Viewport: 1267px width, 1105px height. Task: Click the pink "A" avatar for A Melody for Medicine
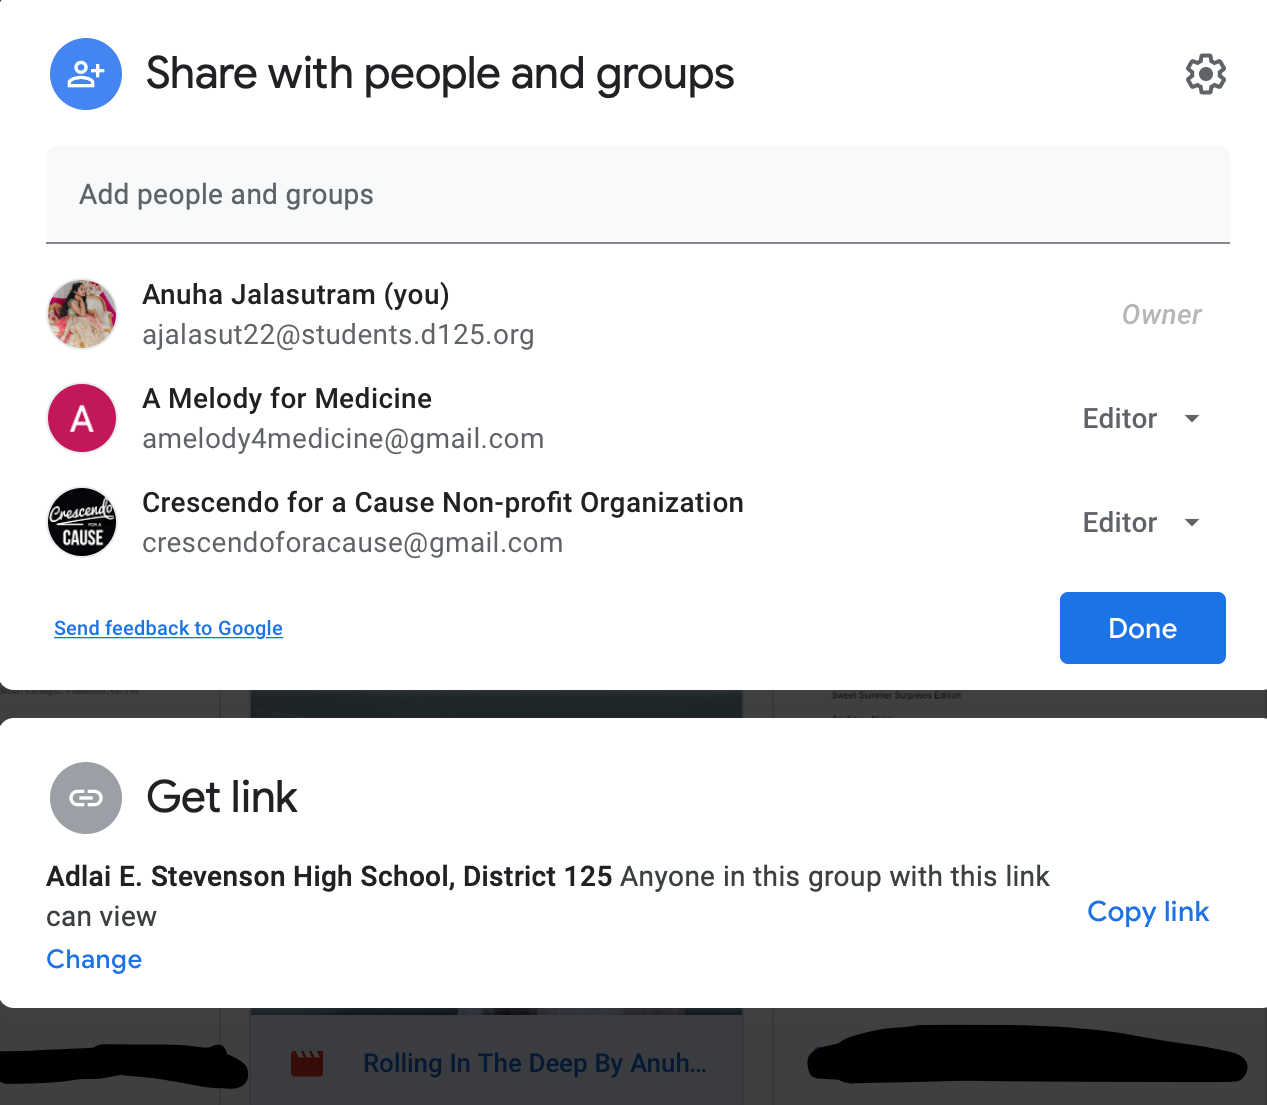[82, 418]
